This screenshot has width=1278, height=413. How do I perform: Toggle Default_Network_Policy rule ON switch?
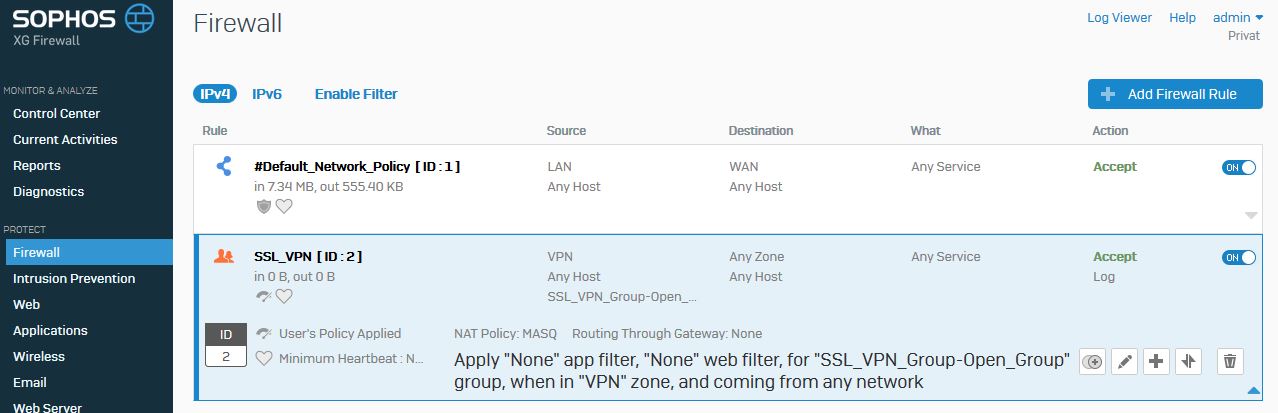coord(1239,167)
